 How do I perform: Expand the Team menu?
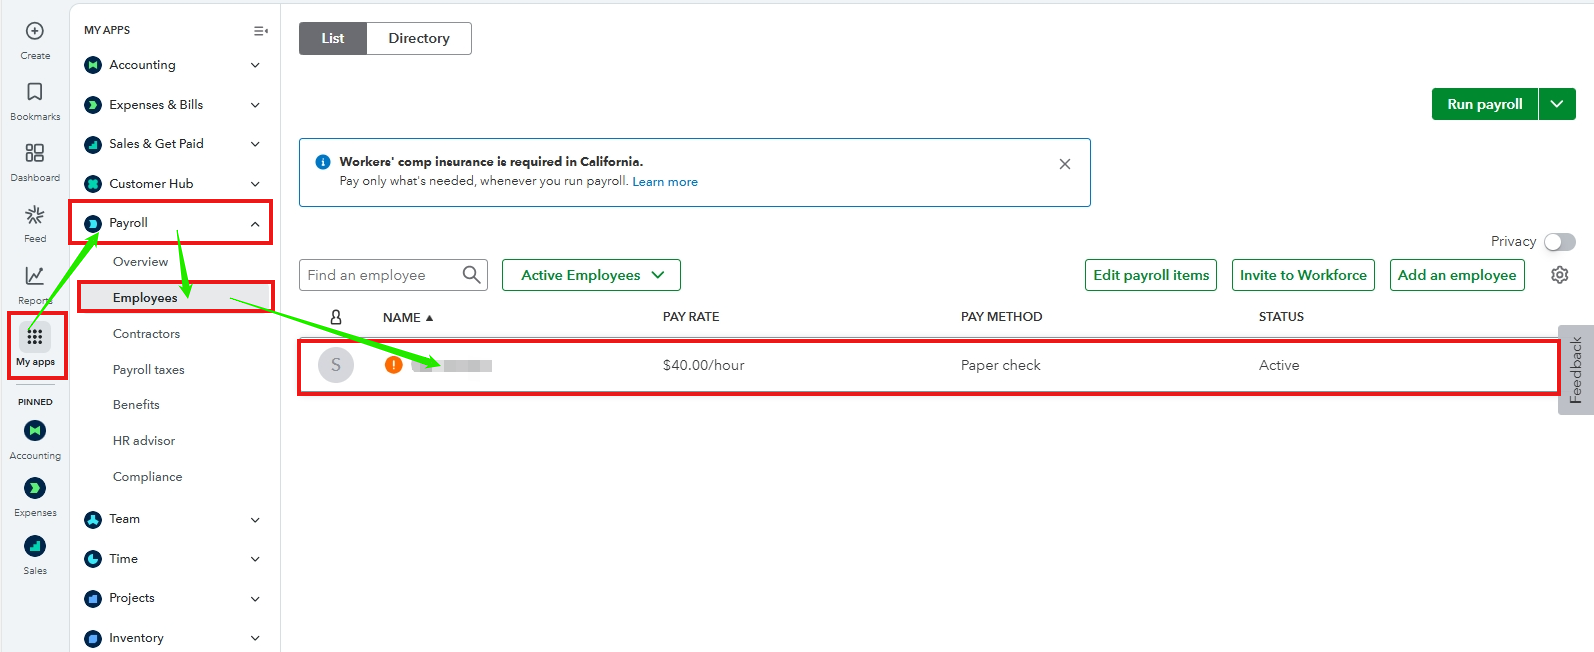255,520
